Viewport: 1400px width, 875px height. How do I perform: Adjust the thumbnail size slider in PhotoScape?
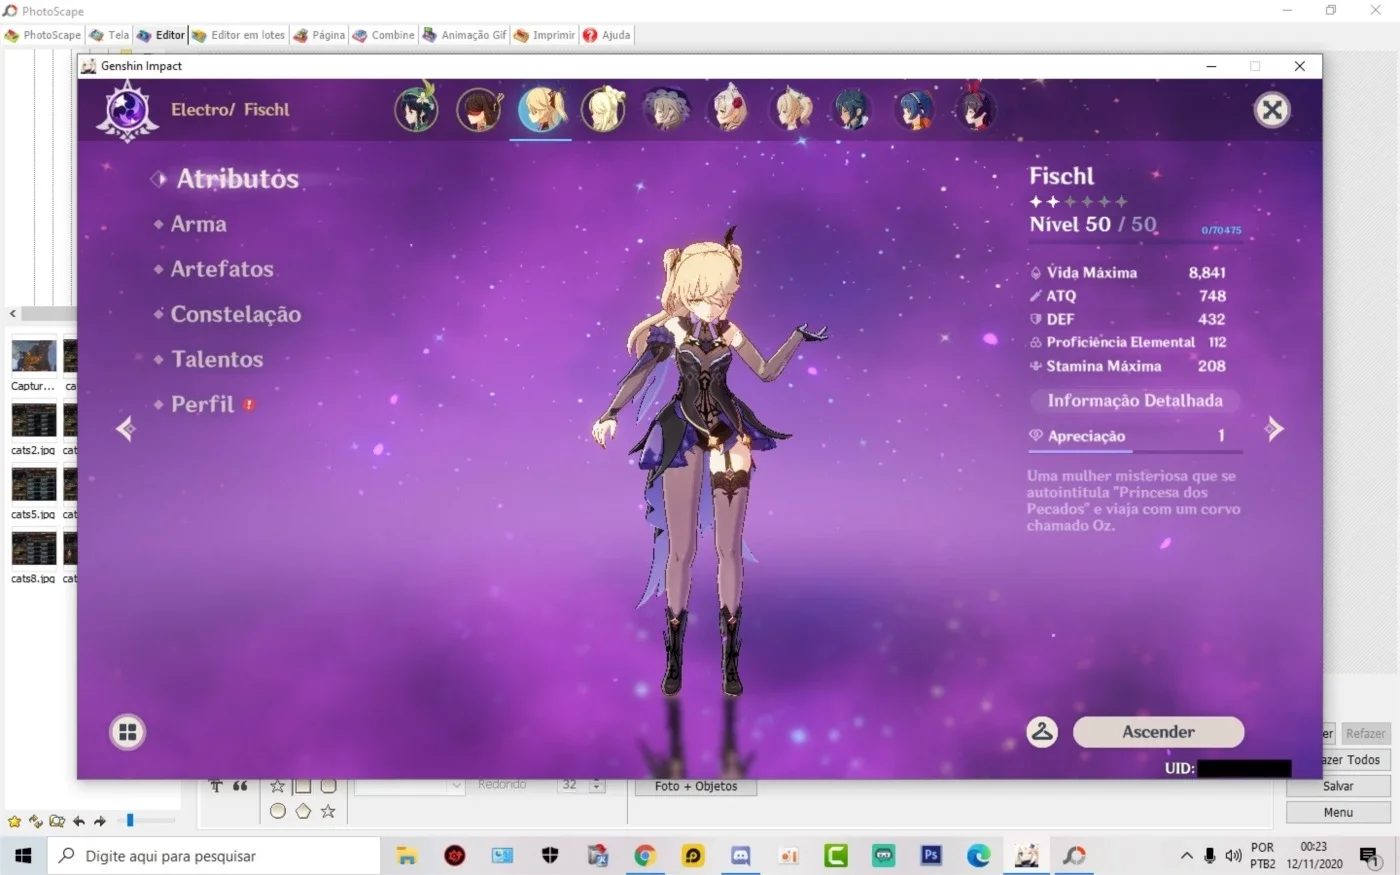coord(130,821)
